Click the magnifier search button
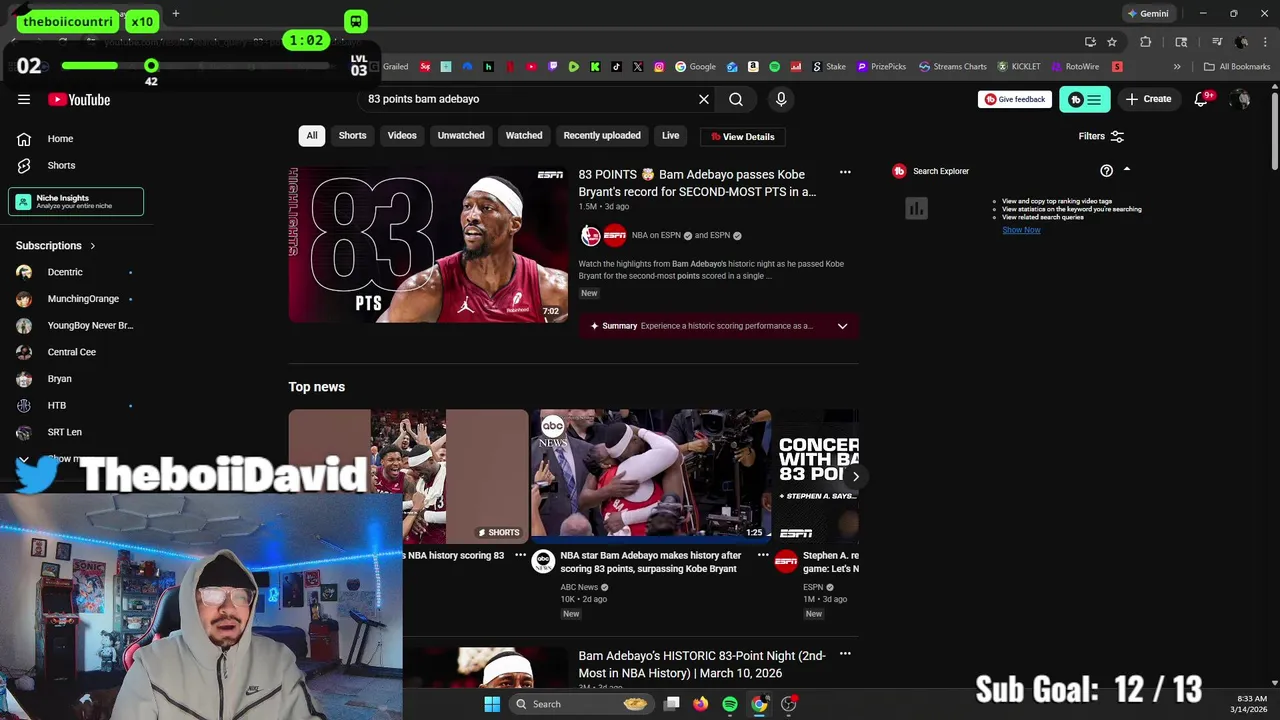This screenshot has width=1280, height=720. click(x=736, y=99)
